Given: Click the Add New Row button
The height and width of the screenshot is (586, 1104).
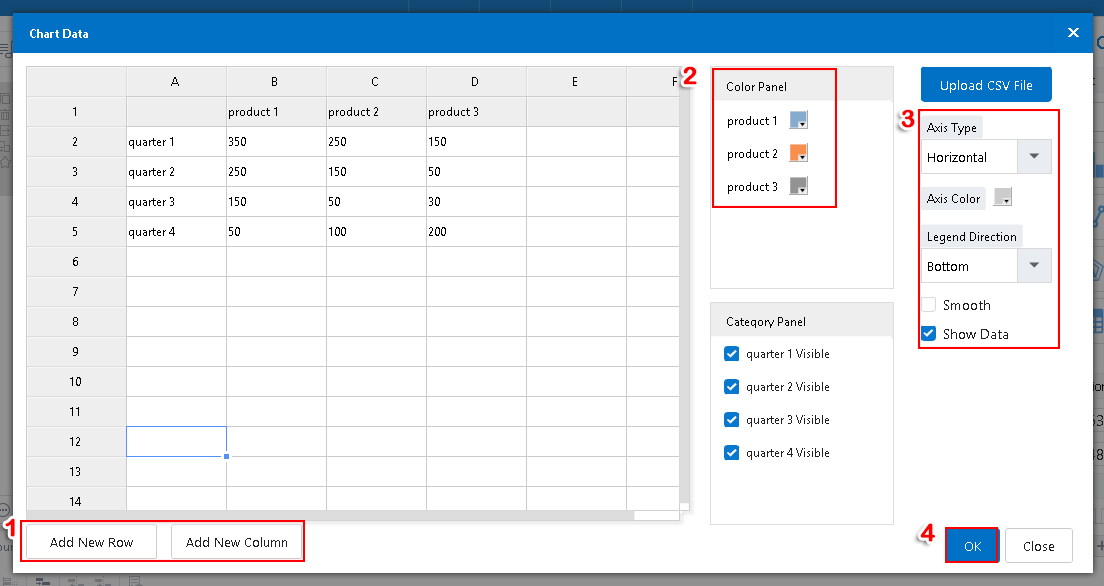Looking at the screenshot, I should (92, 542).
